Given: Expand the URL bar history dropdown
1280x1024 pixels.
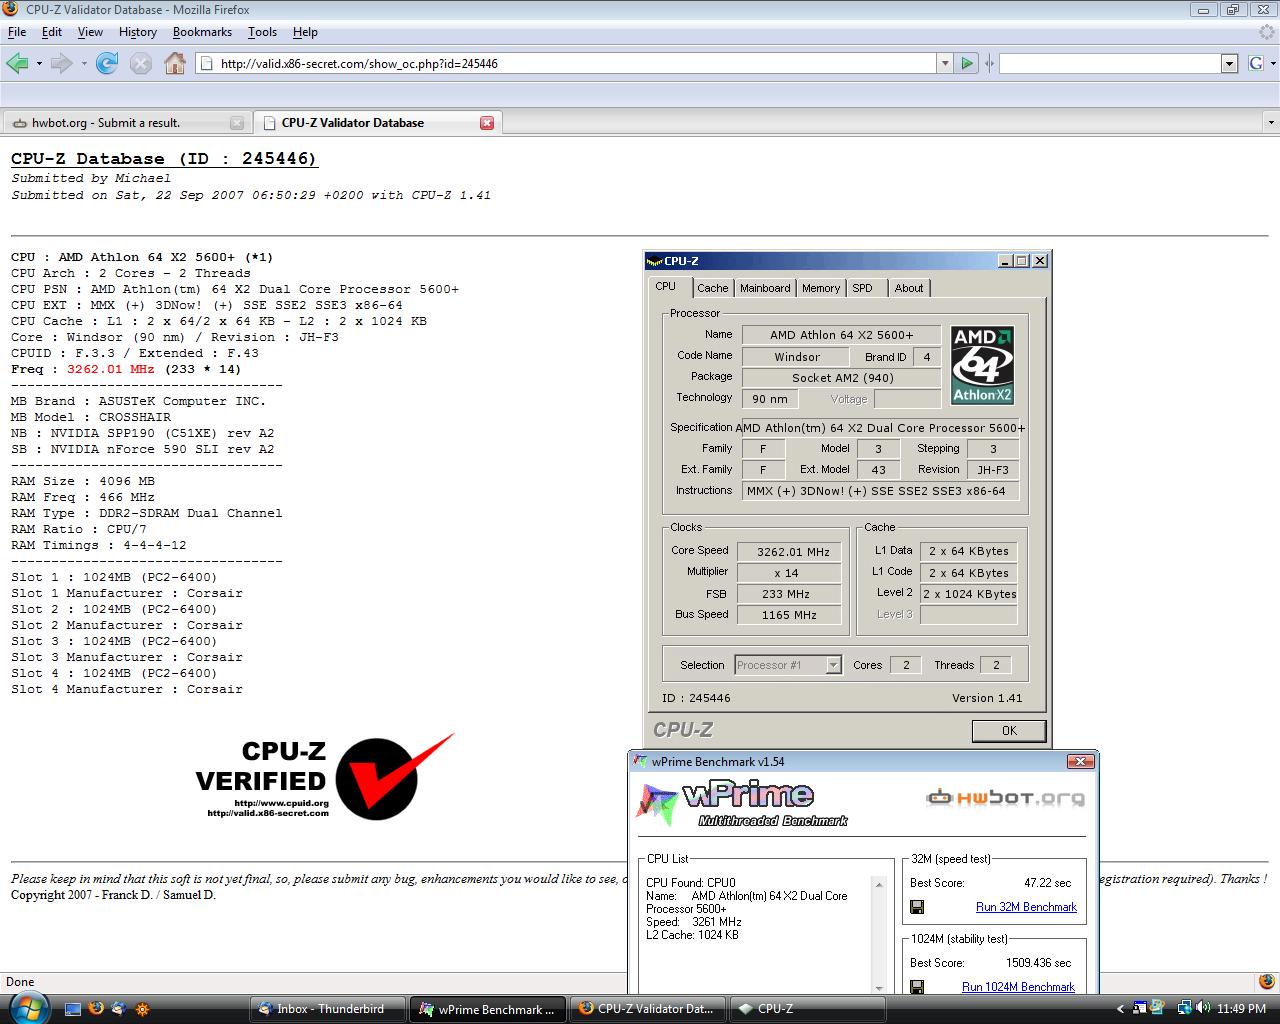Looking at the screenshot, I should [944, 63].
